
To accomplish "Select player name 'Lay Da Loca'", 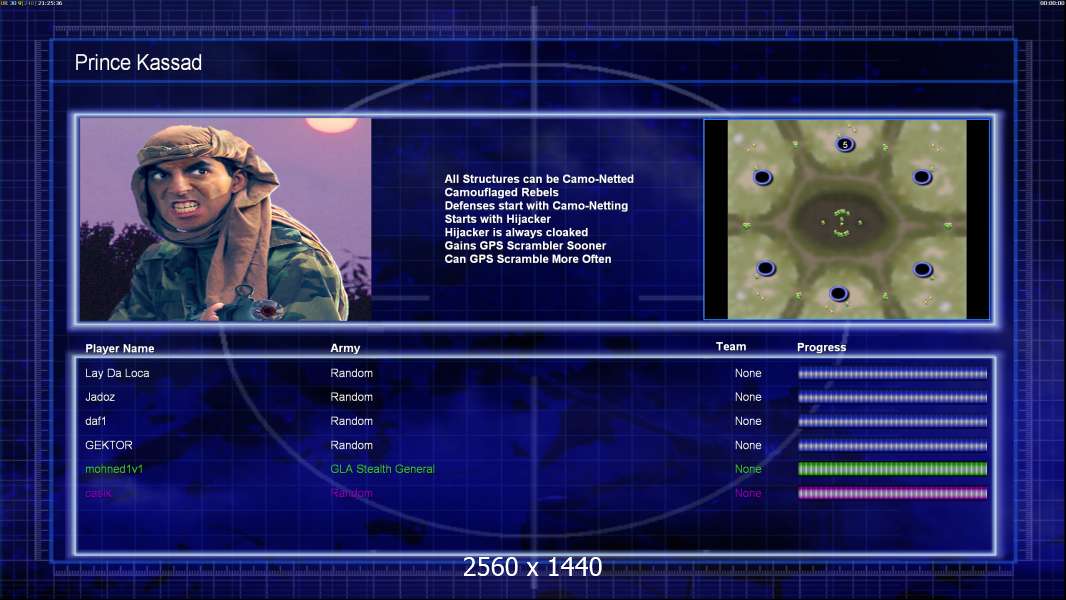I will coord(117,373).
